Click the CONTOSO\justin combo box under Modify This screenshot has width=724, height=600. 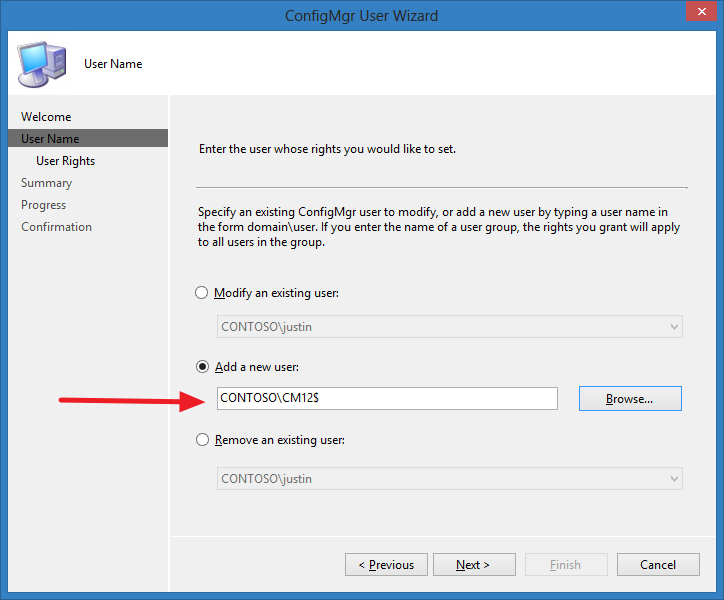[450, 327]
